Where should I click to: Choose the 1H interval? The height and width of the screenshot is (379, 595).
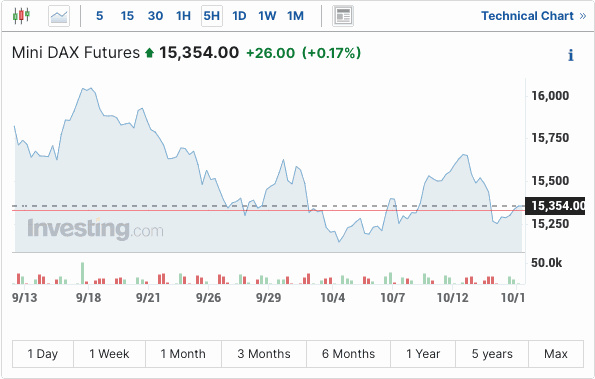183,16
